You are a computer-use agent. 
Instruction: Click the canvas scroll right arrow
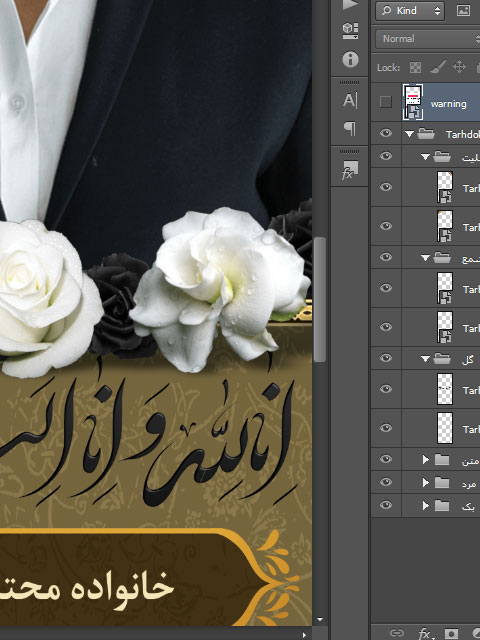(x=304, y=635)
